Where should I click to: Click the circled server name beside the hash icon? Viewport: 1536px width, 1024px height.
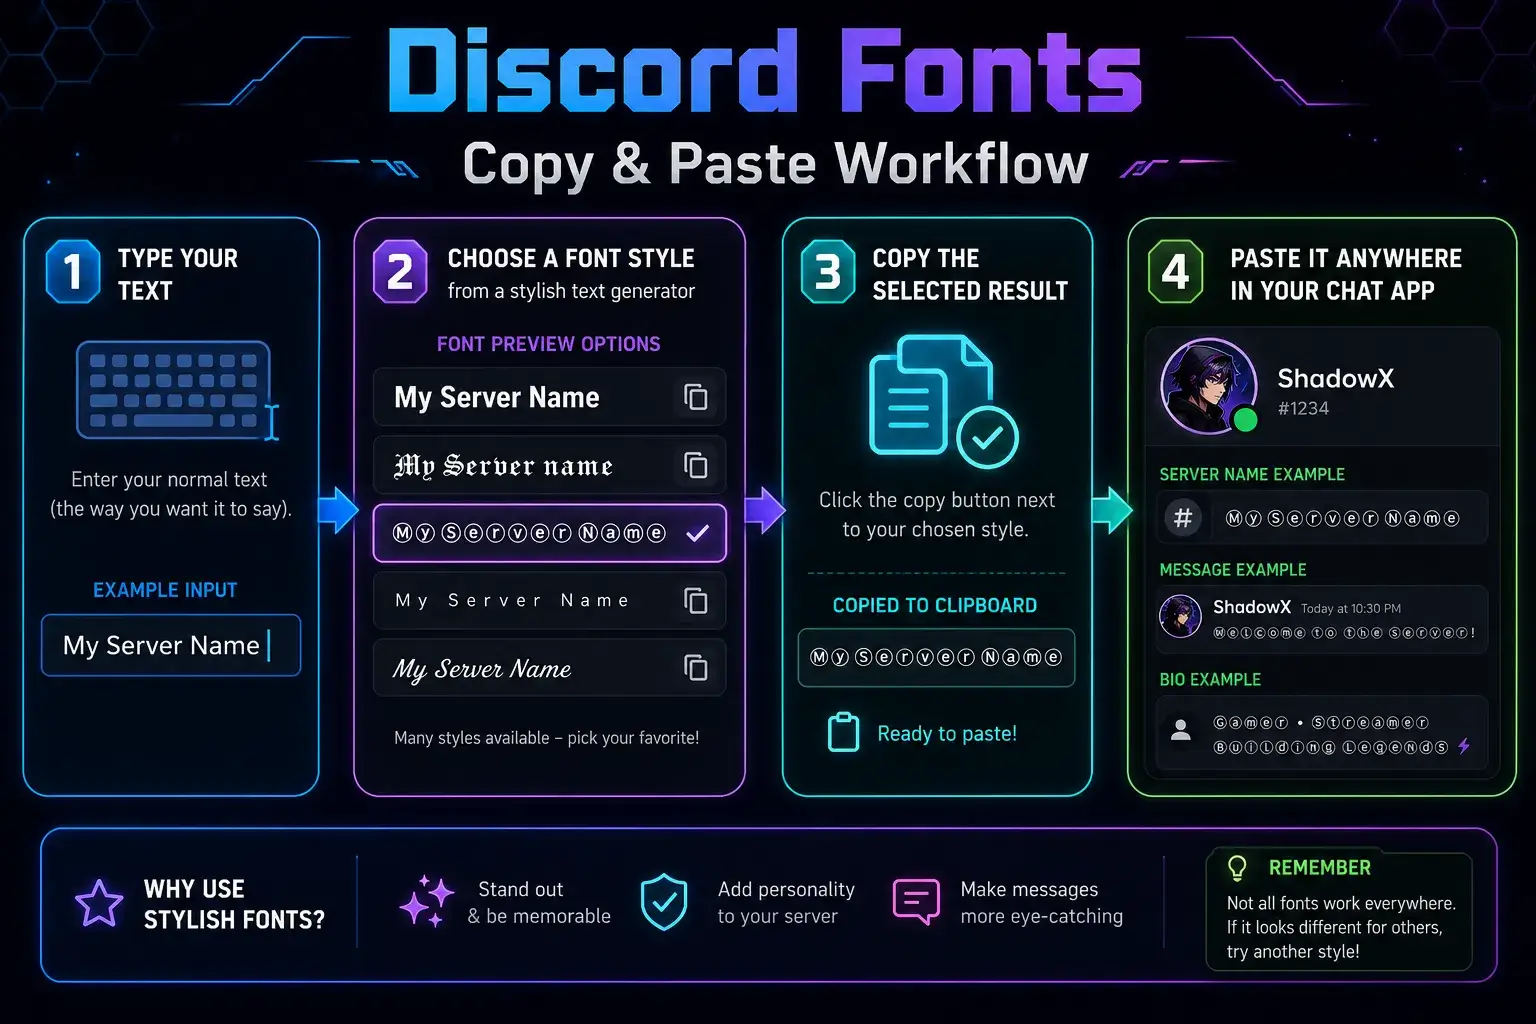1343,518
